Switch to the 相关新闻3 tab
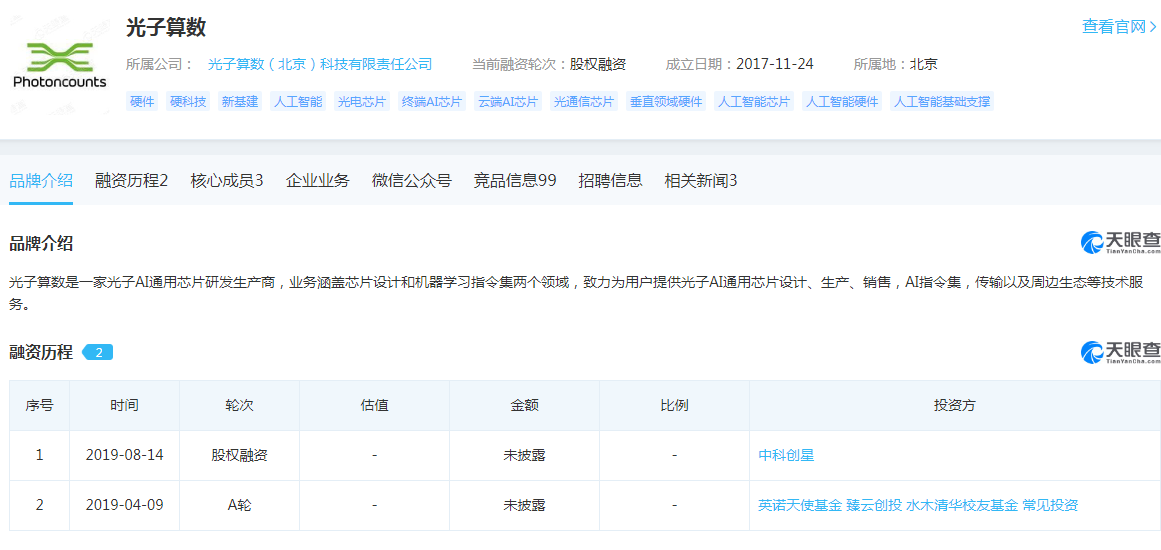This screenshot has height=550, width=1161. tap(700, 180)
